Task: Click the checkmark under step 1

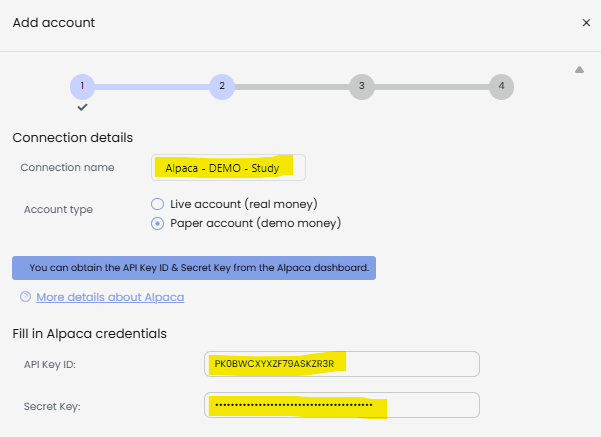Action: coord(82,107)
